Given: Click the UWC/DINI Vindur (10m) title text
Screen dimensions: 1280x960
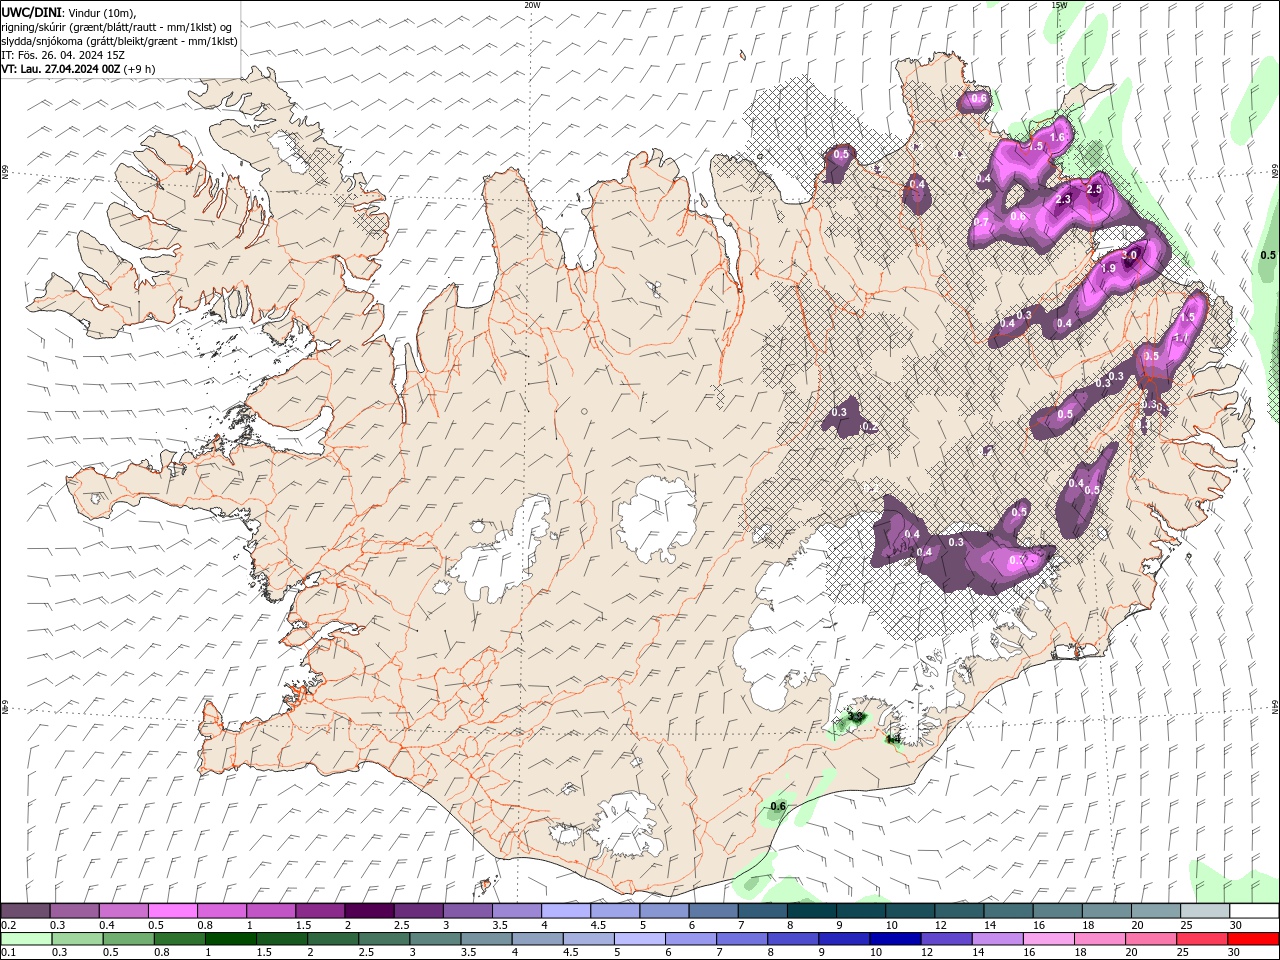Looking at the screenshot, I should coord(69,12).
